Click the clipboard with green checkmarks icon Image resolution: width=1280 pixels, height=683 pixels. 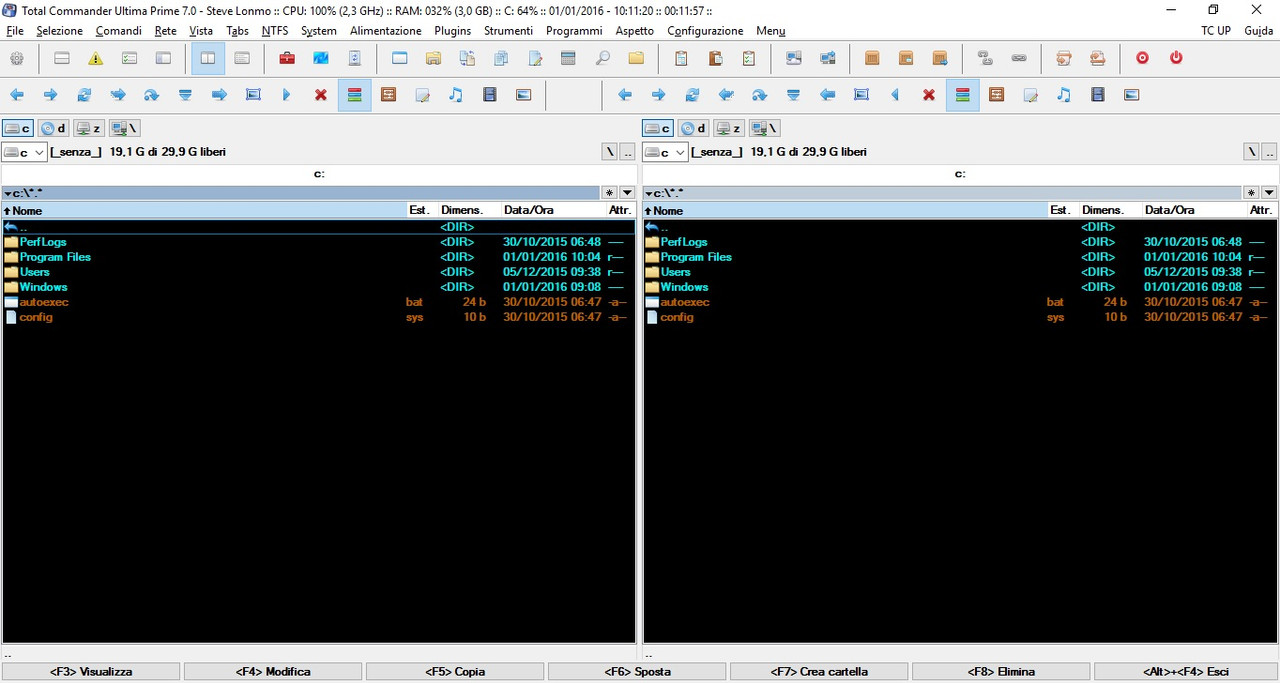click(x=748, y=59)
